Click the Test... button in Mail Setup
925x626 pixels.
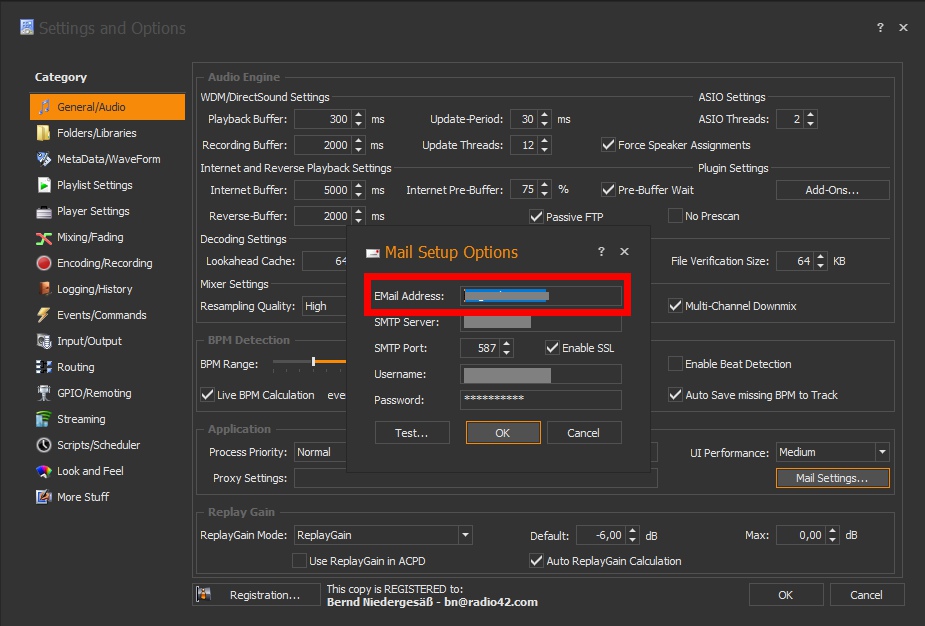click(x=411, y=433)
